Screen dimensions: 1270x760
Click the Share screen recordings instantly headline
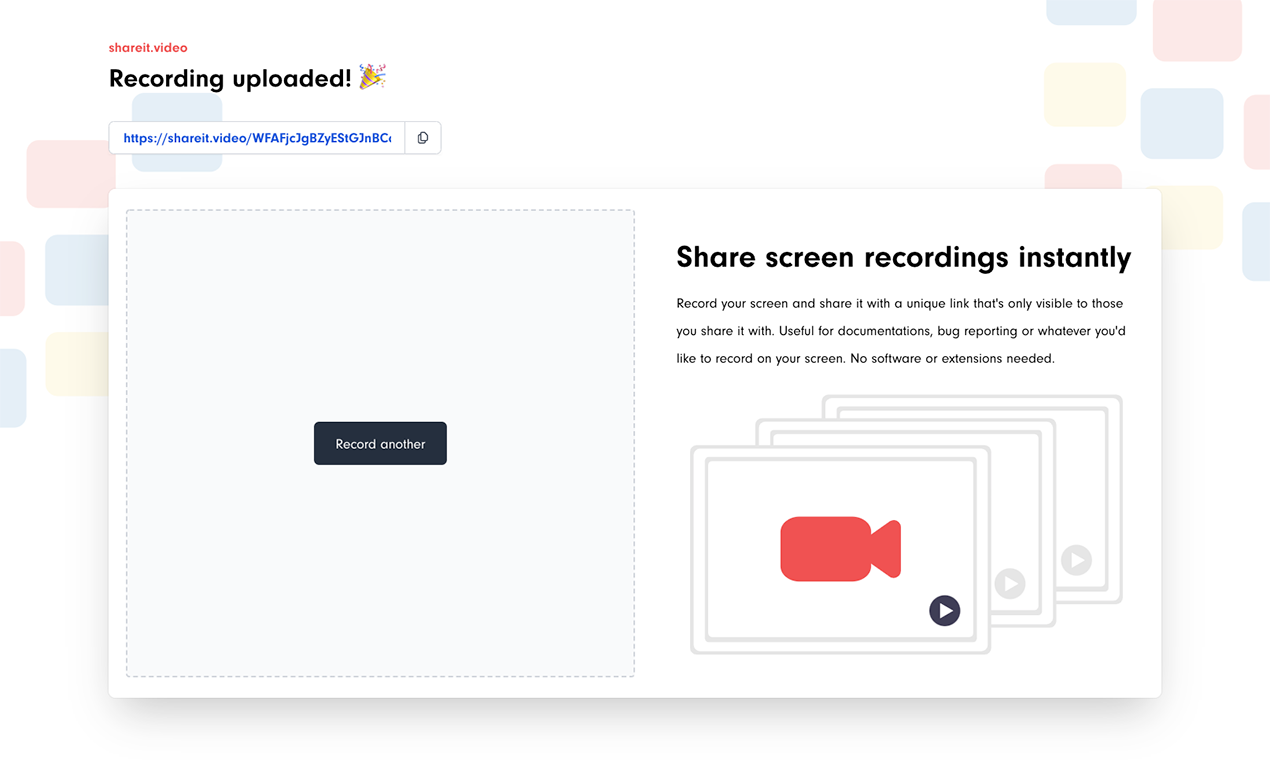pyautogui.click(x=903, y=257)
